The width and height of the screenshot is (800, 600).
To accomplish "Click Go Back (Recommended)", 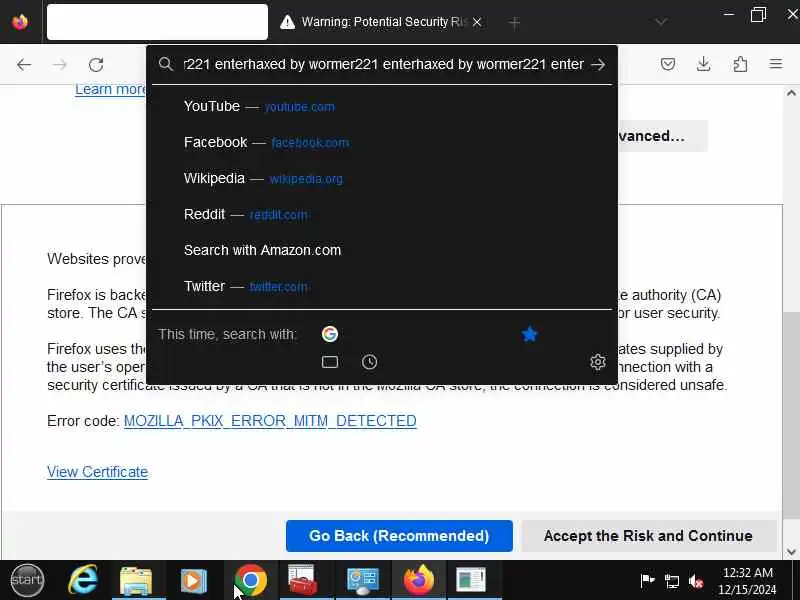I will [x=399, y=536].
